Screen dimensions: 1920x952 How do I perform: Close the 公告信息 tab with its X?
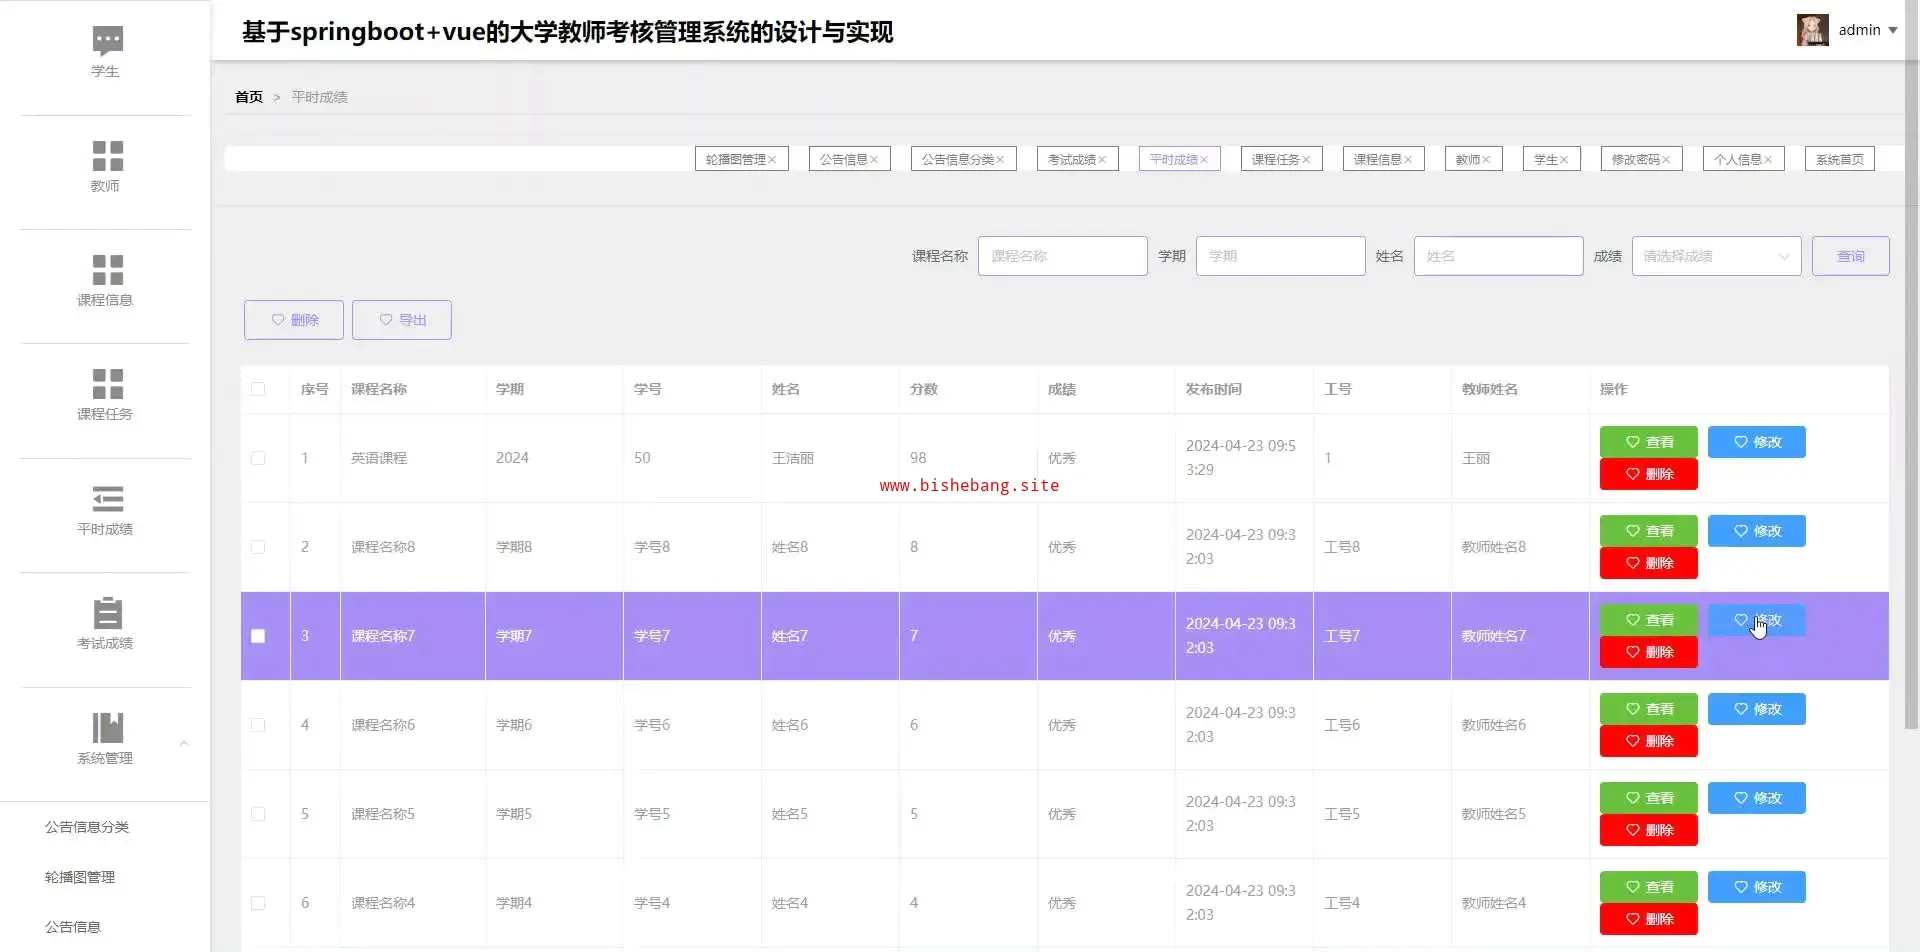click(x=874, y=160)
